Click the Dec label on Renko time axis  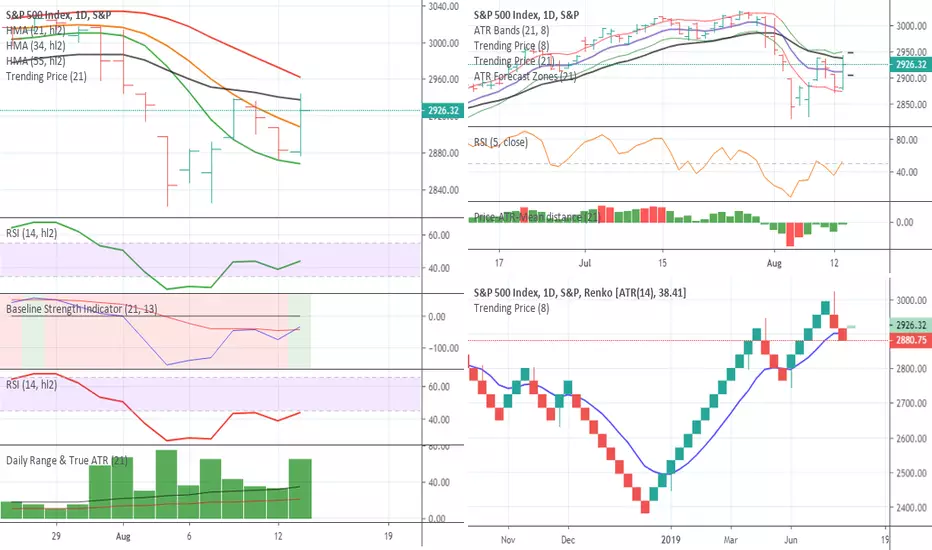[x=568, y=540]
